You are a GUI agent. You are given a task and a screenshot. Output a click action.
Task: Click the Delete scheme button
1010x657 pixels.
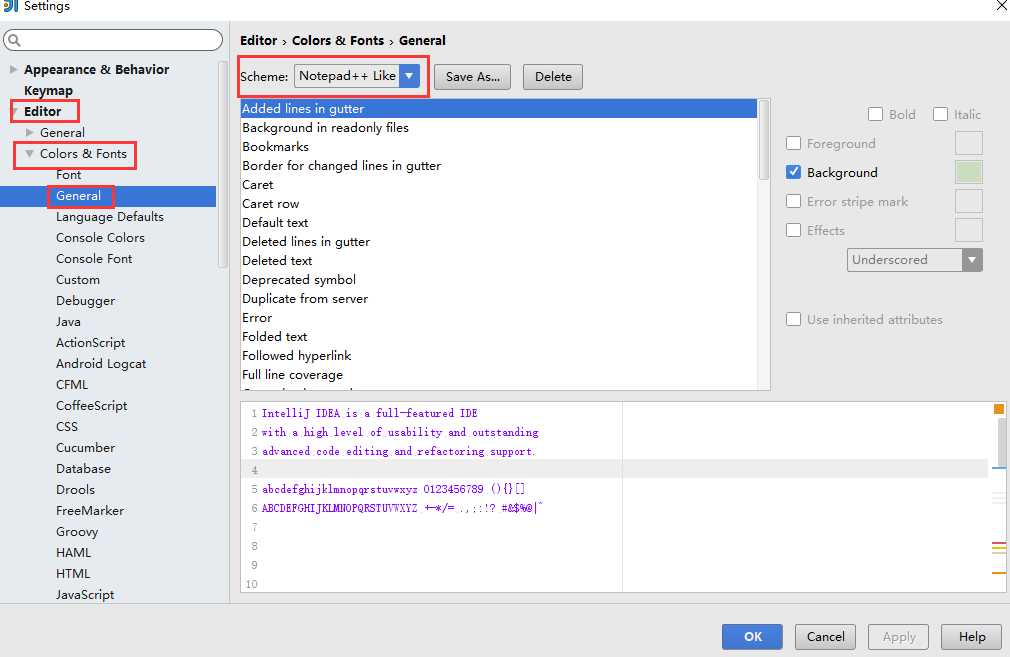coord(553,77)
